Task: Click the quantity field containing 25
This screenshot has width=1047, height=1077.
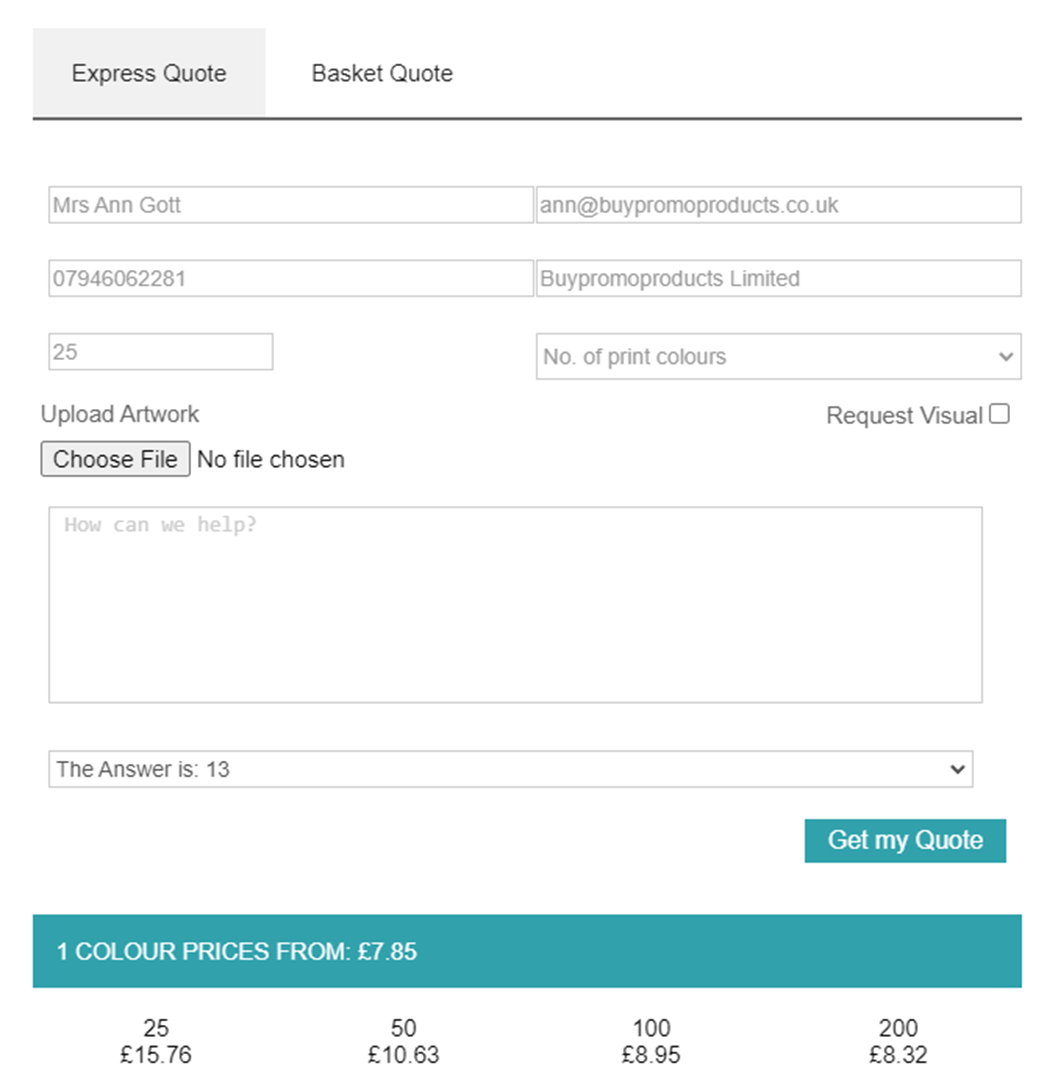Action: pyautogui.click(x=160, y=351)
